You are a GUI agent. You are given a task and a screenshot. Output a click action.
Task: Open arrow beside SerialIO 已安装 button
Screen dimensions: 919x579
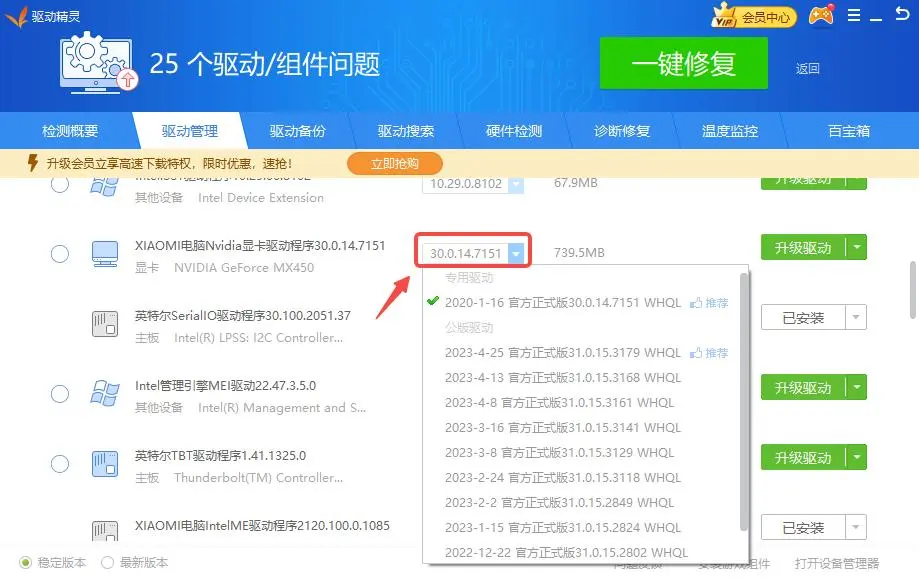tap(856, 318)
